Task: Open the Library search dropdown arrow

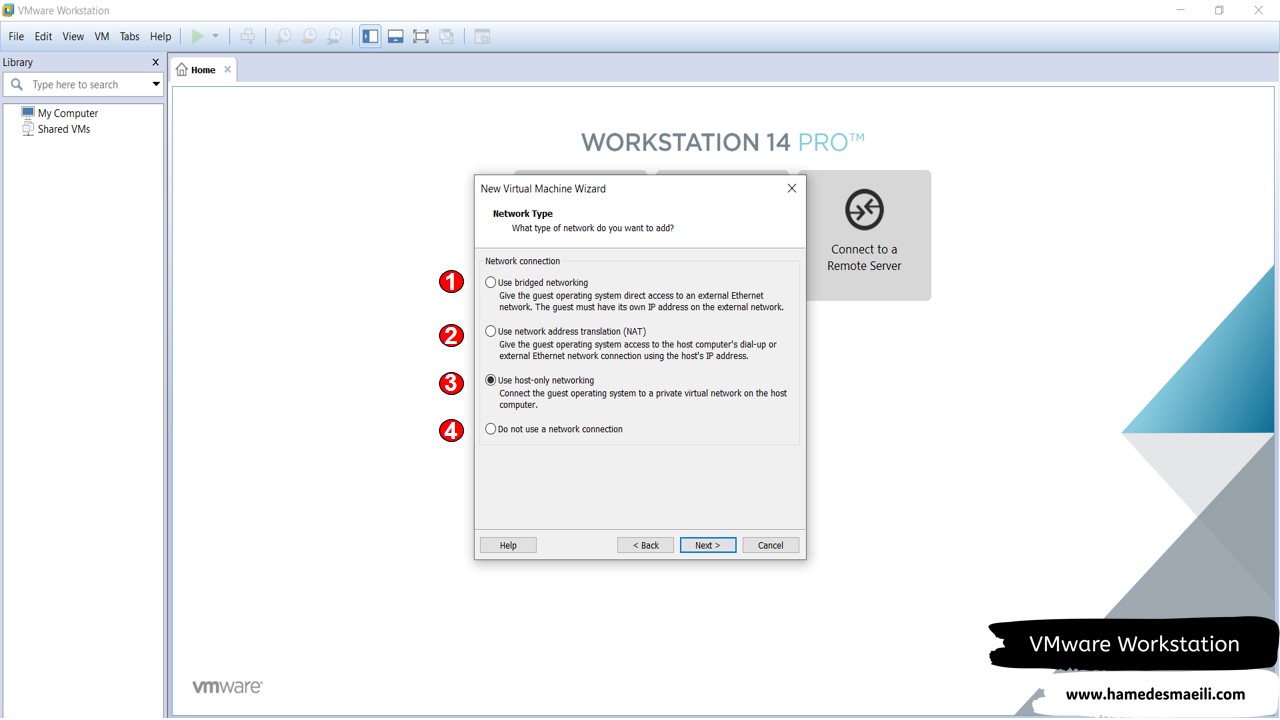Action: (x=155, y=85)
